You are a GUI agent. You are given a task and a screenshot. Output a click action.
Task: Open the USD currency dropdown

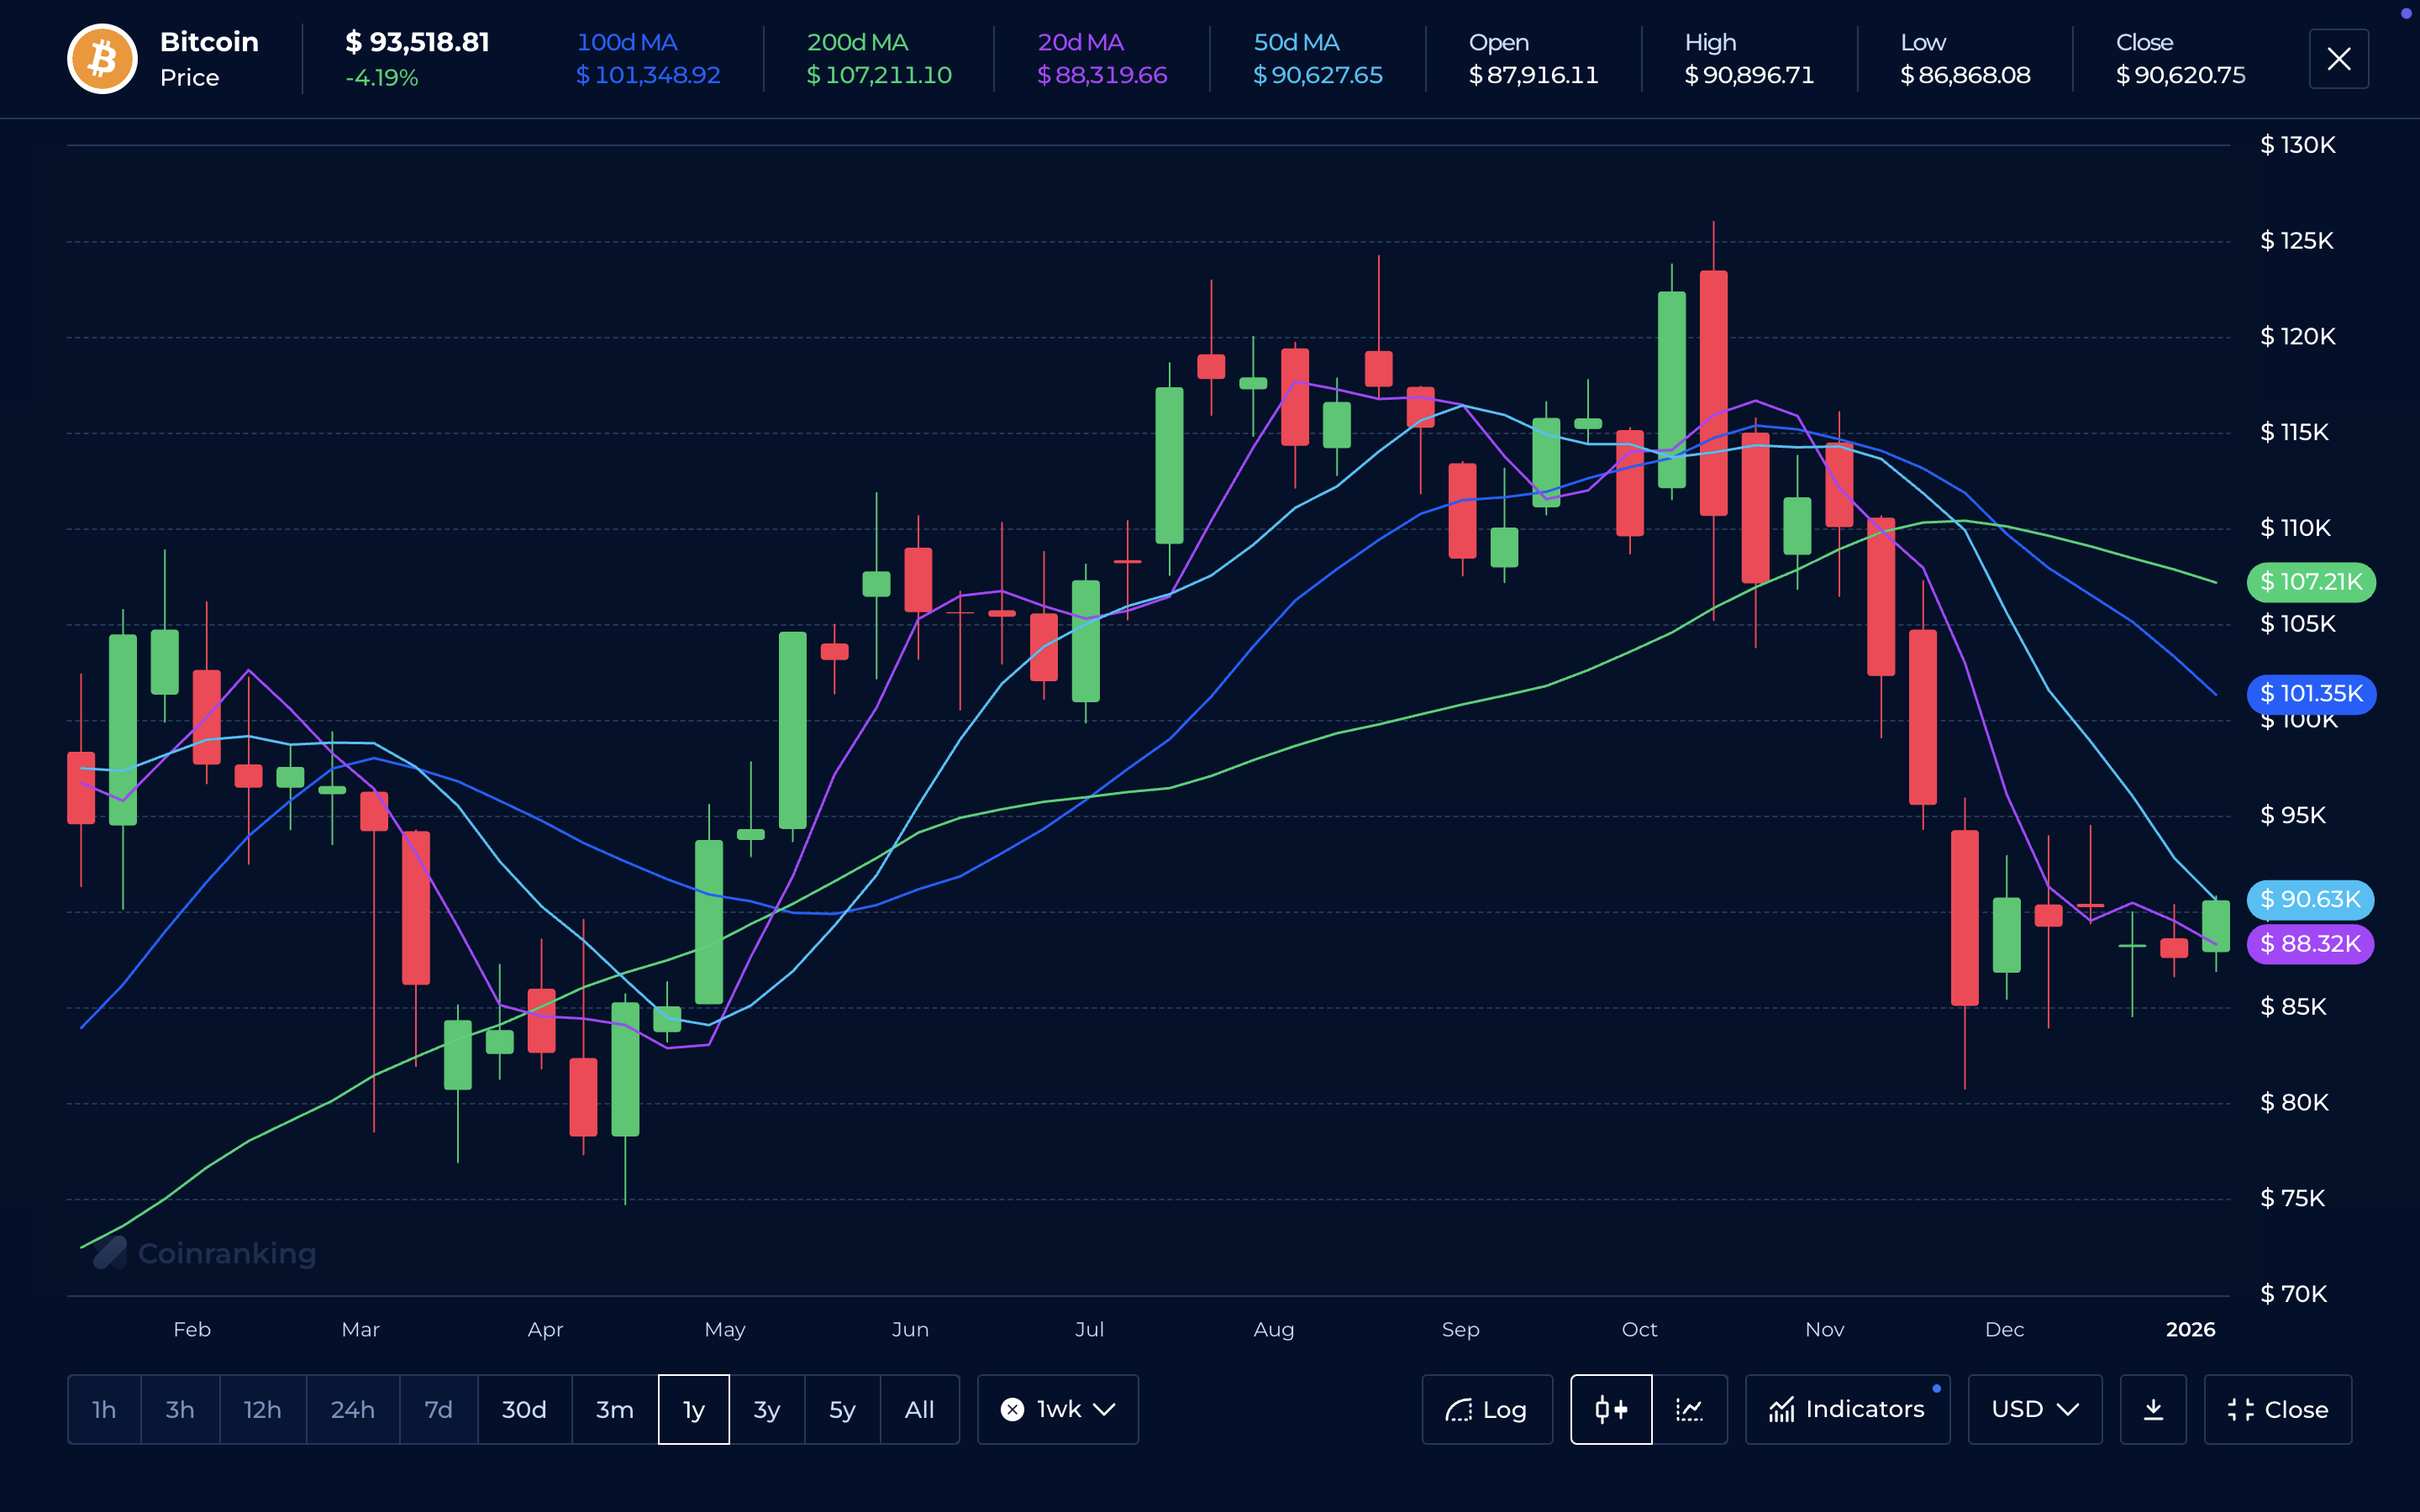pos(2035,1409)
